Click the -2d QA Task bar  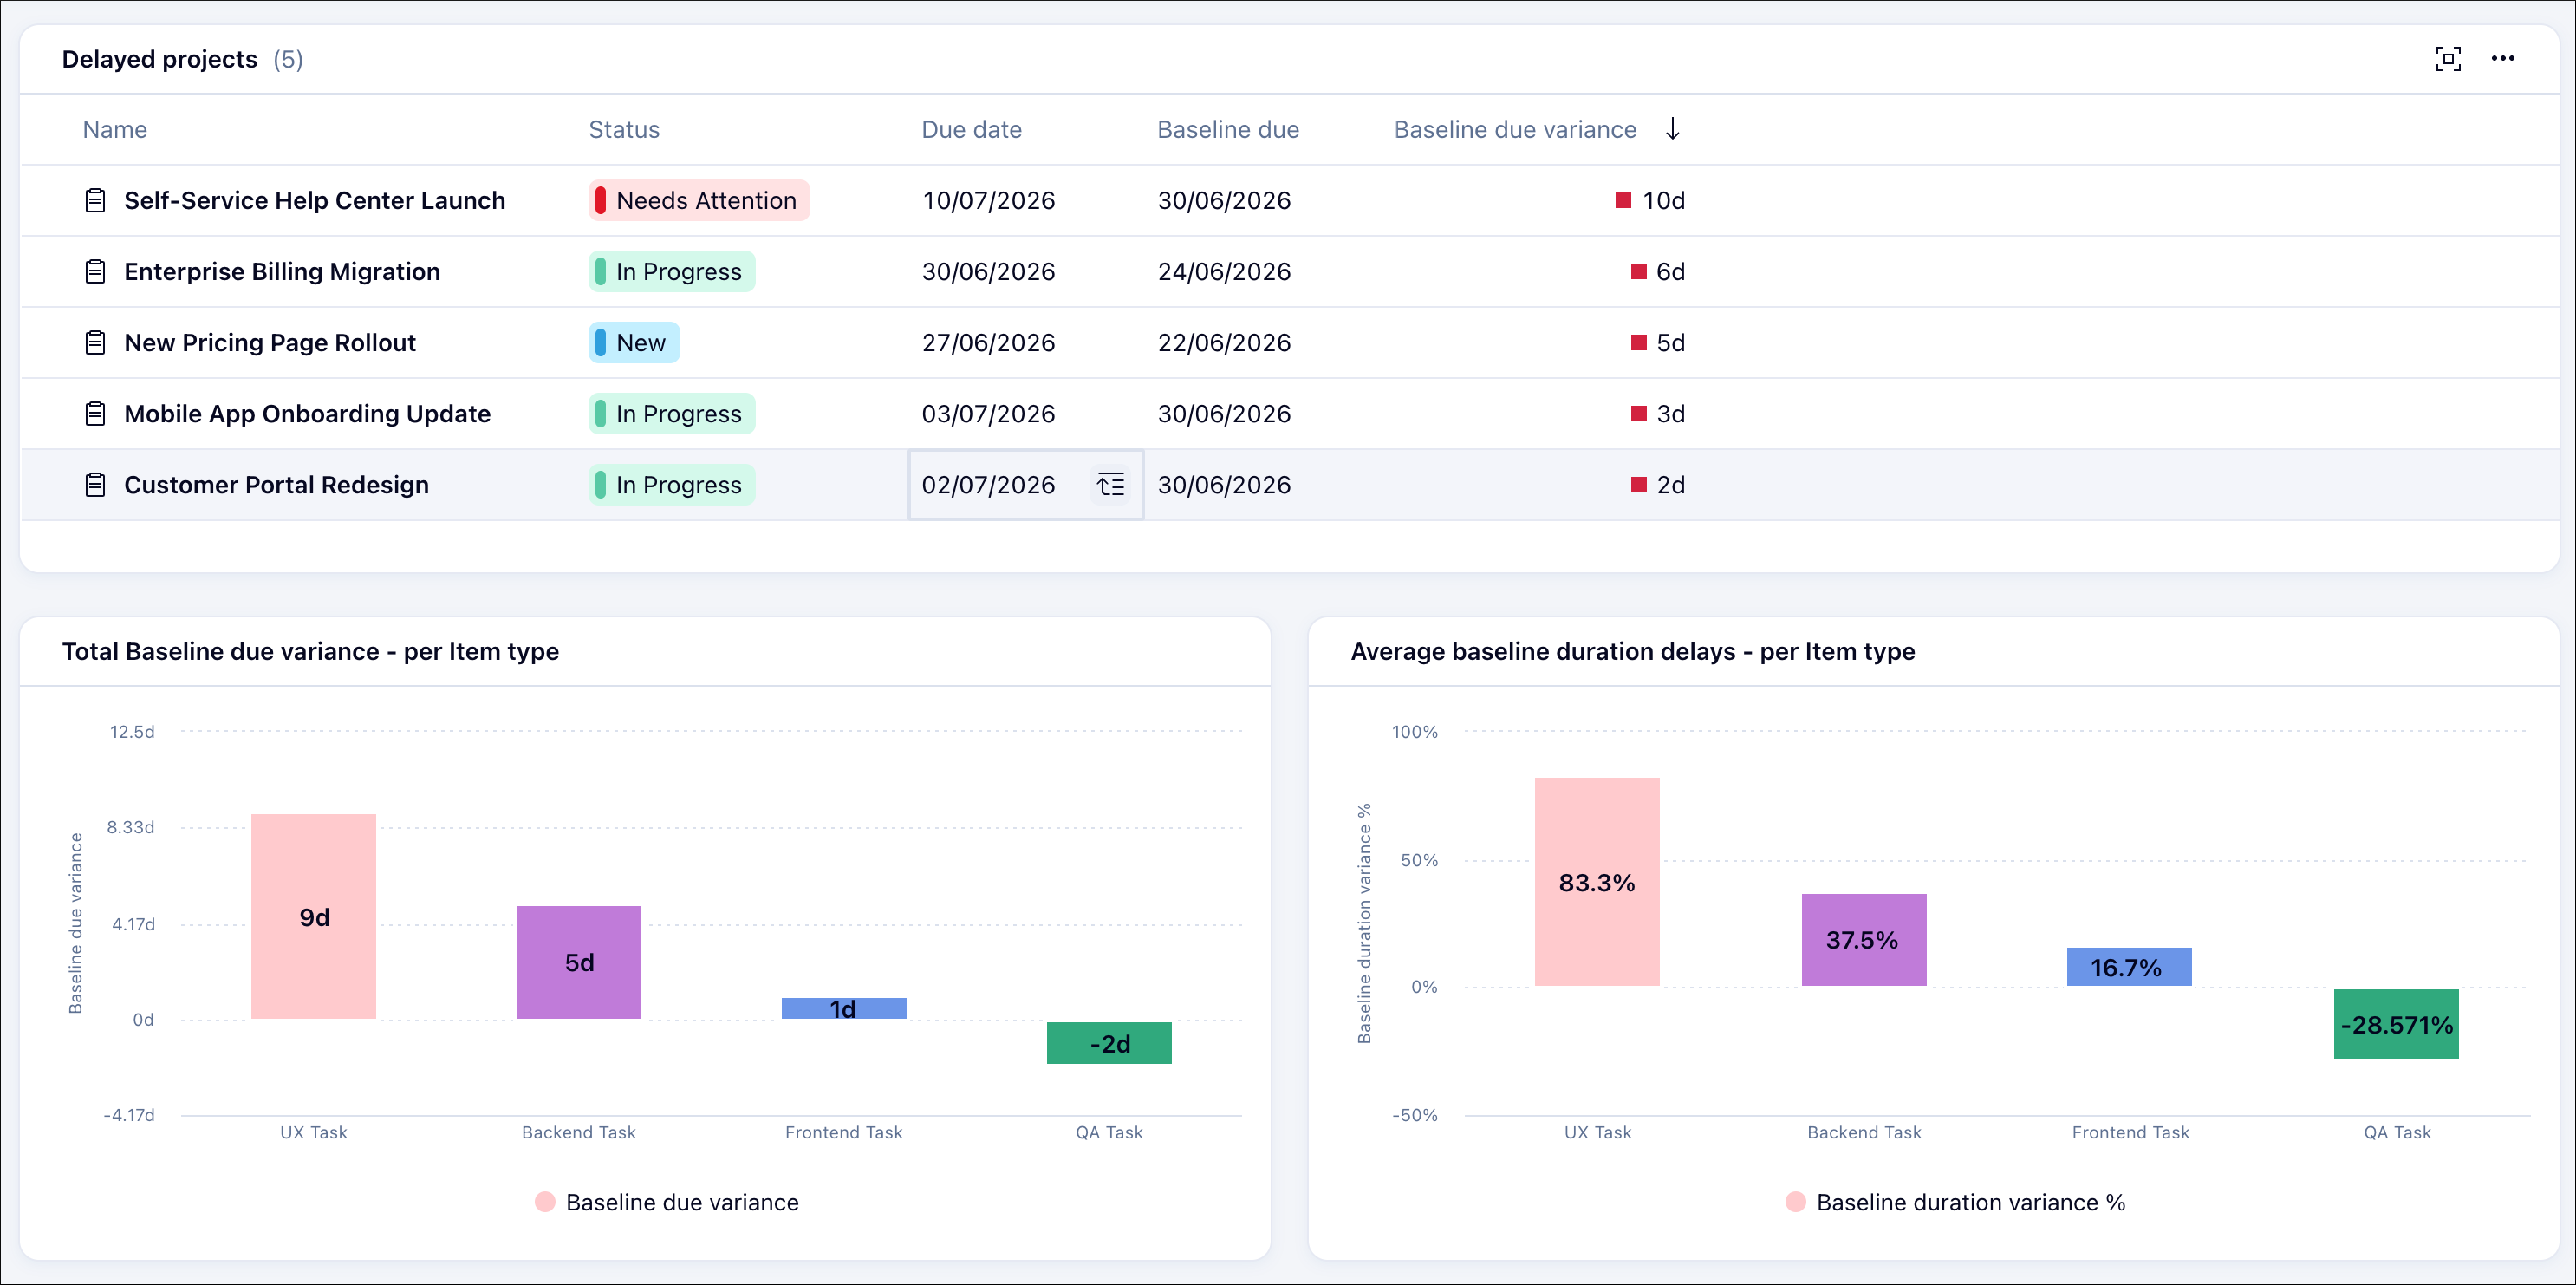pos(1109,1043)
